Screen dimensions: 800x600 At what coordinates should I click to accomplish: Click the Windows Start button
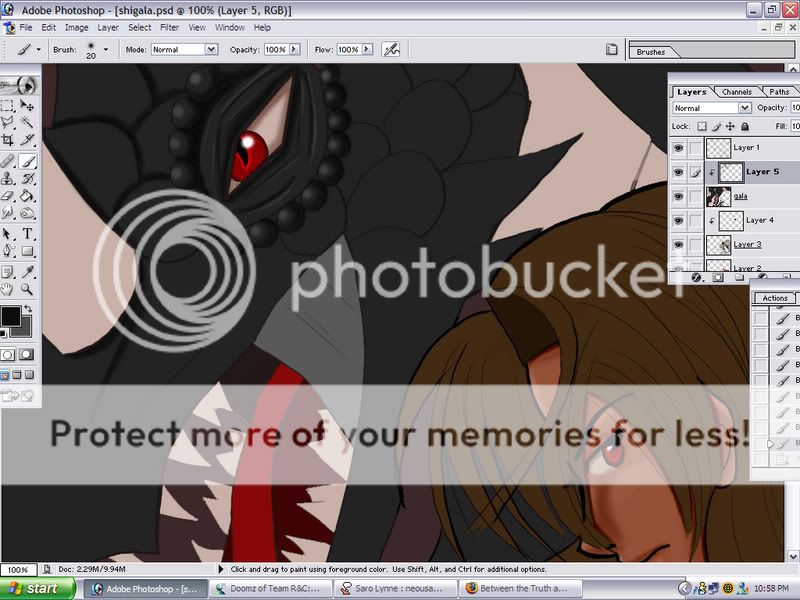tap(37, 589)
